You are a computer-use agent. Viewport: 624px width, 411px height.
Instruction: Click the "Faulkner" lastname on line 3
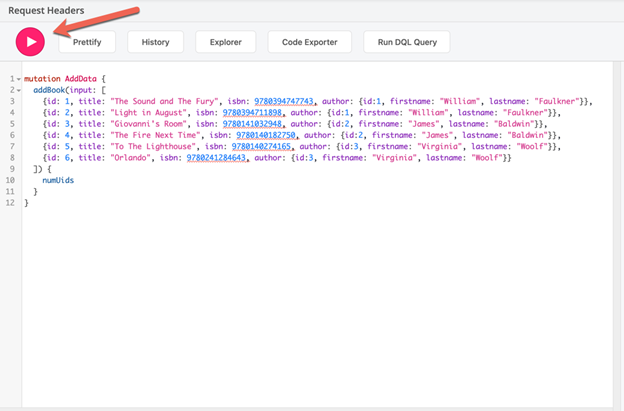(557, 101)
